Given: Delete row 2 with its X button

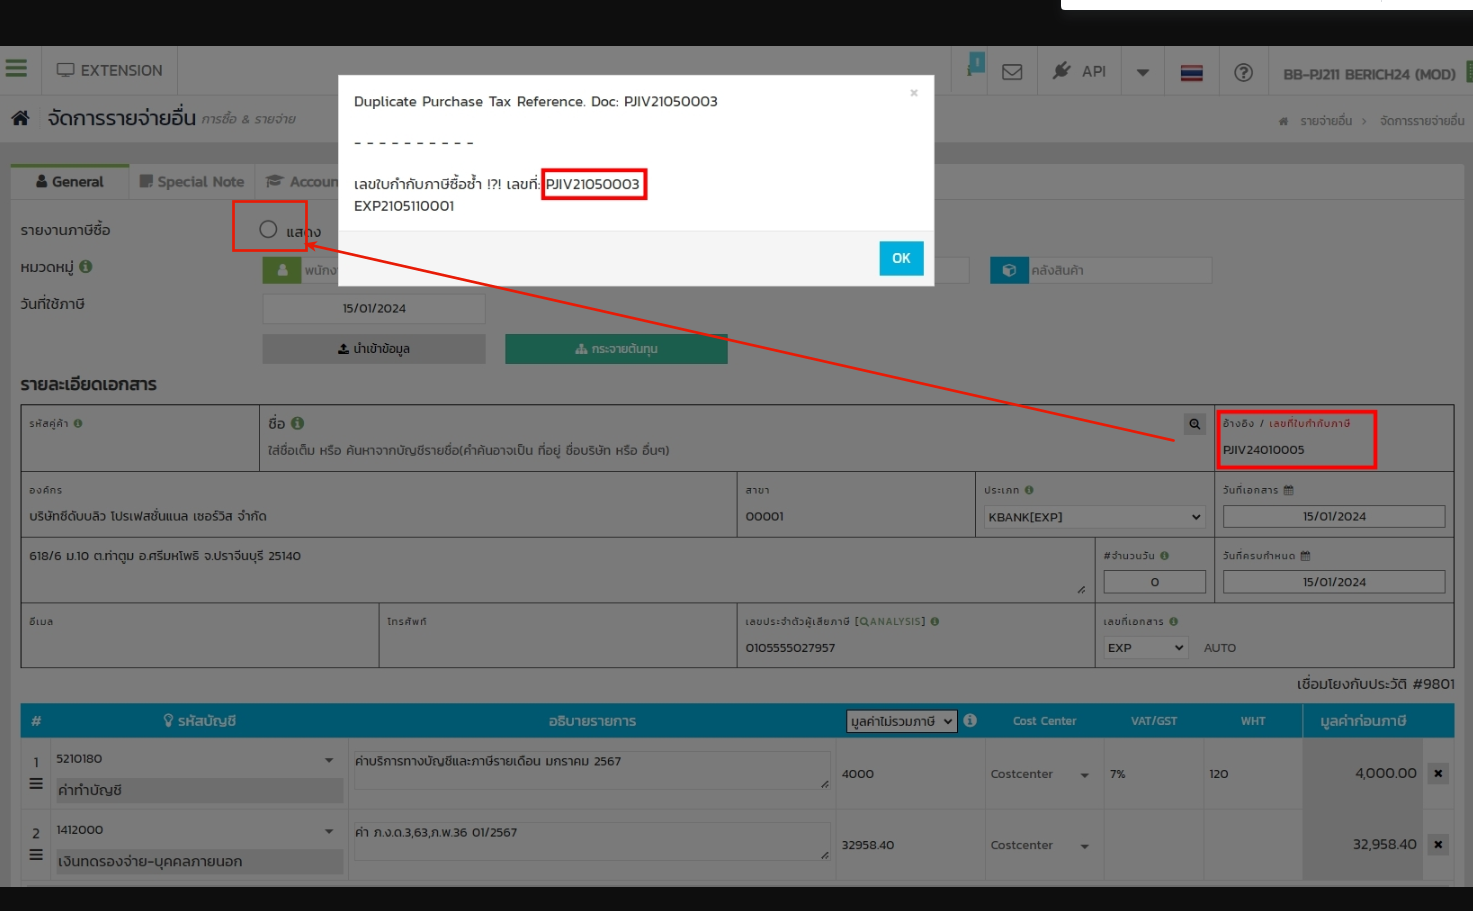Looking at the screenshot, I should tap(1438, 845).
